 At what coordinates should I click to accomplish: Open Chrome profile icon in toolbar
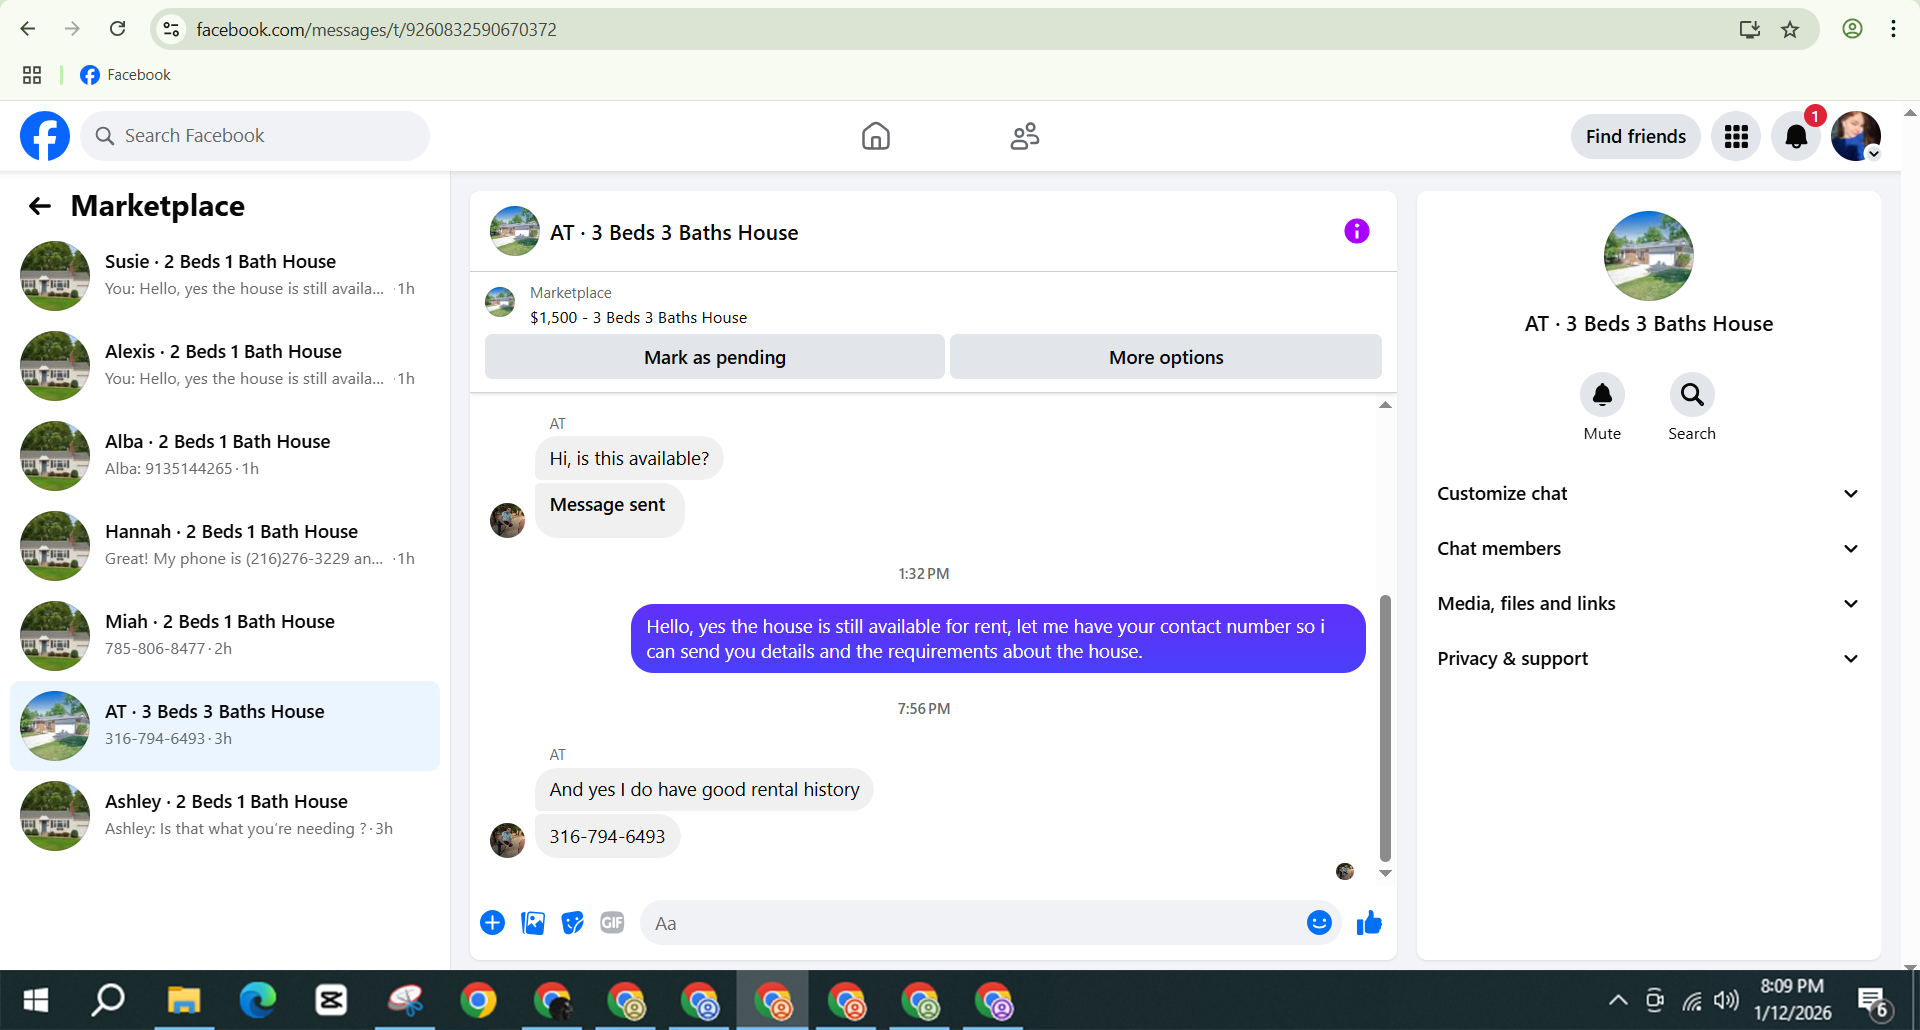click(x=1852, y=29)
